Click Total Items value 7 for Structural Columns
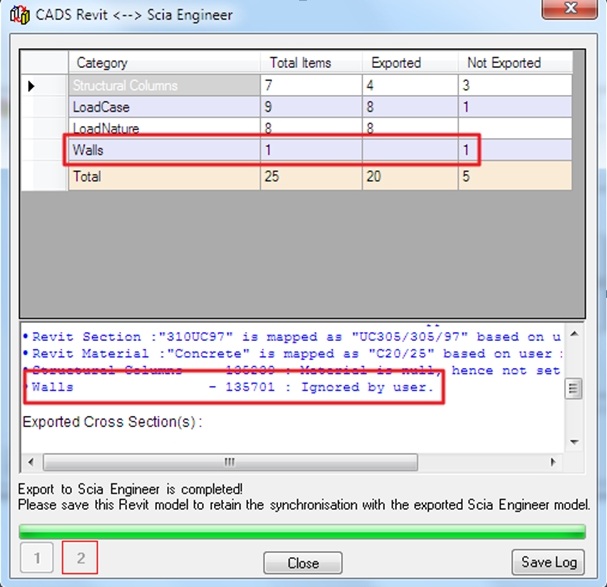Screen dimensions: 607x587 click(311, 85)
